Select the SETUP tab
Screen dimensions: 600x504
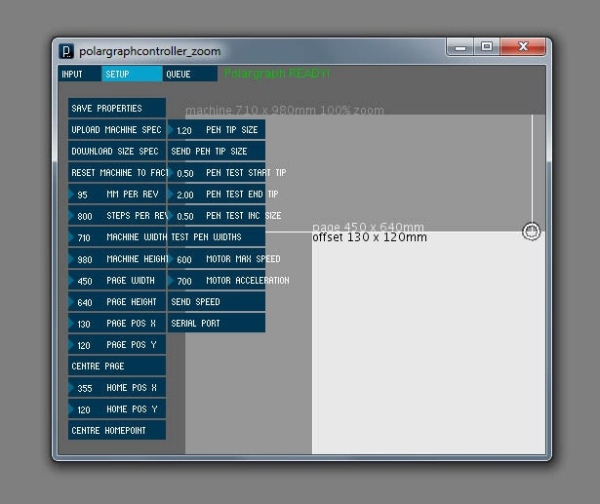pos(132,73)
